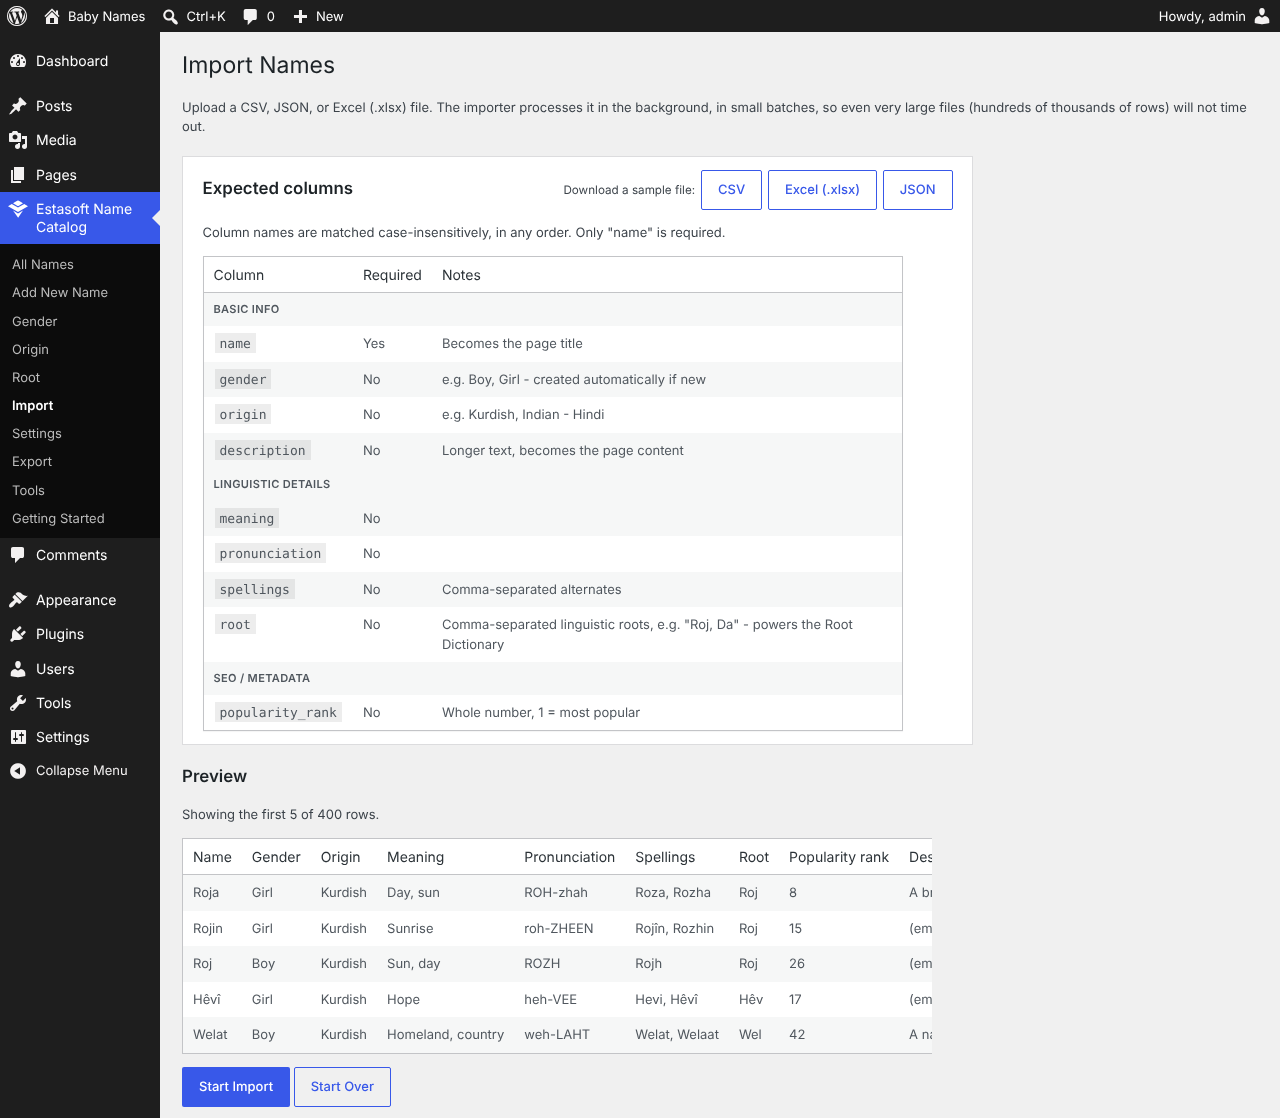Download the JSON sample file
The width and height of the screenshot is (1280, 1118).
[x=917, y=190]
